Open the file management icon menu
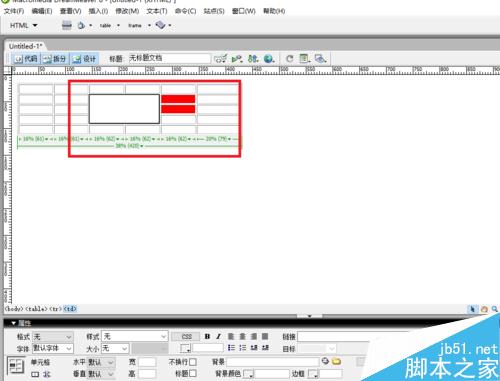Screen dimensions: 500x381 coord(253,59)
